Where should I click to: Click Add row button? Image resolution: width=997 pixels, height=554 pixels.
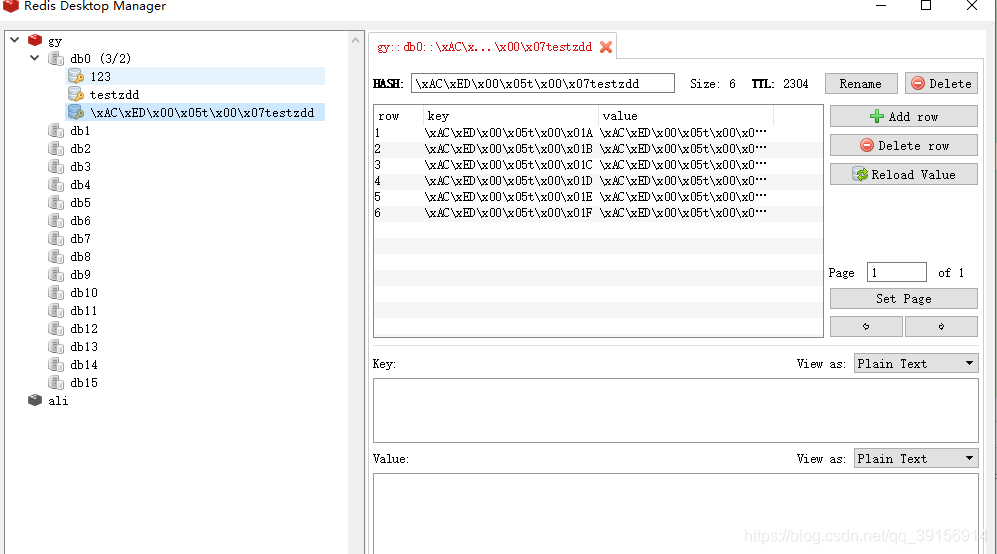point(904,116)
